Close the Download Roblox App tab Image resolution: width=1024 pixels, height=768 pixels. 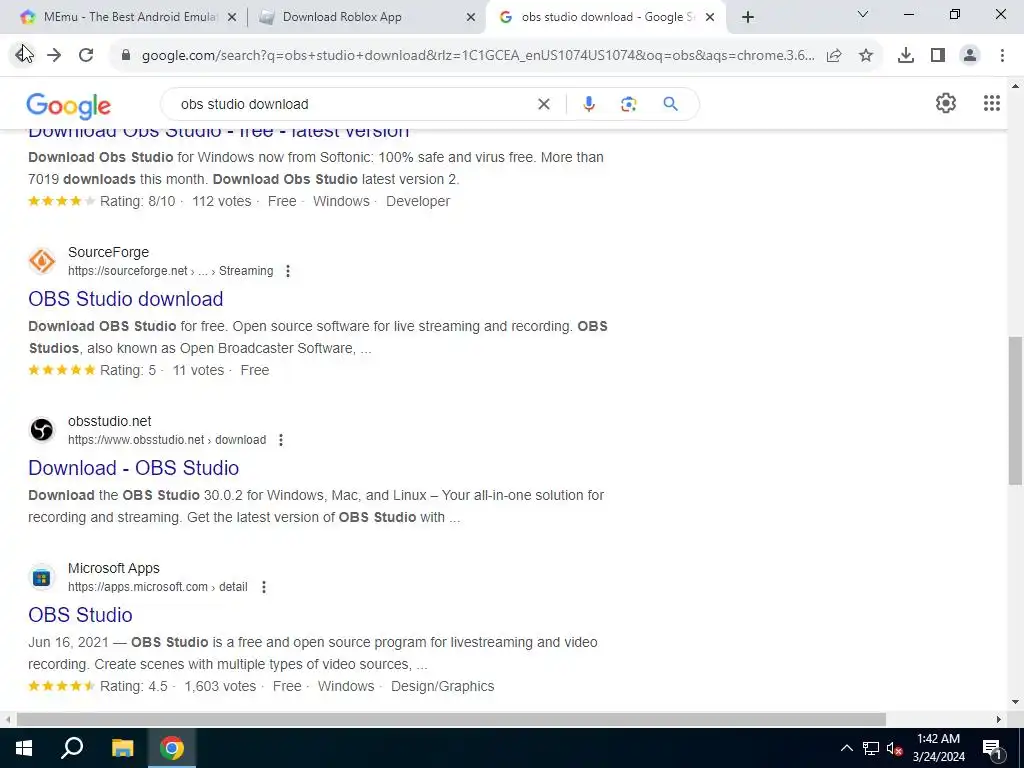click(x=470, y=18)
